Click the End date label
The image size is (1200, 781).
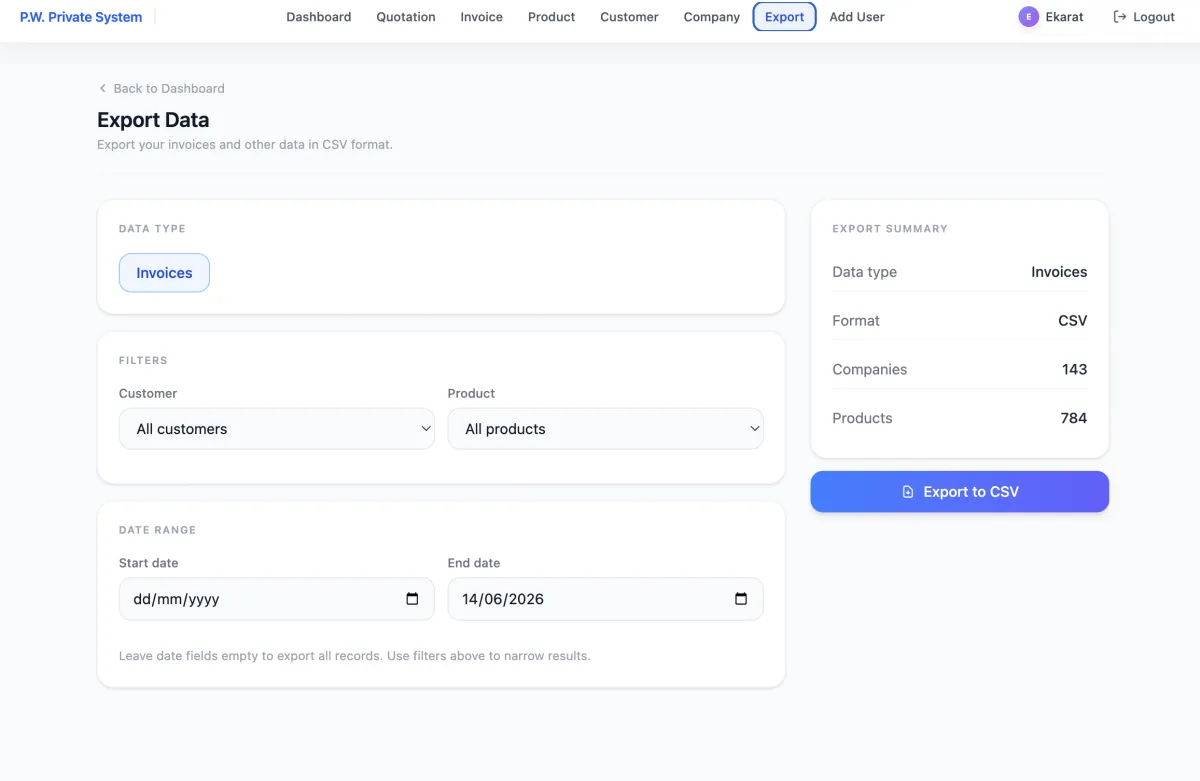tap(474, 563)
